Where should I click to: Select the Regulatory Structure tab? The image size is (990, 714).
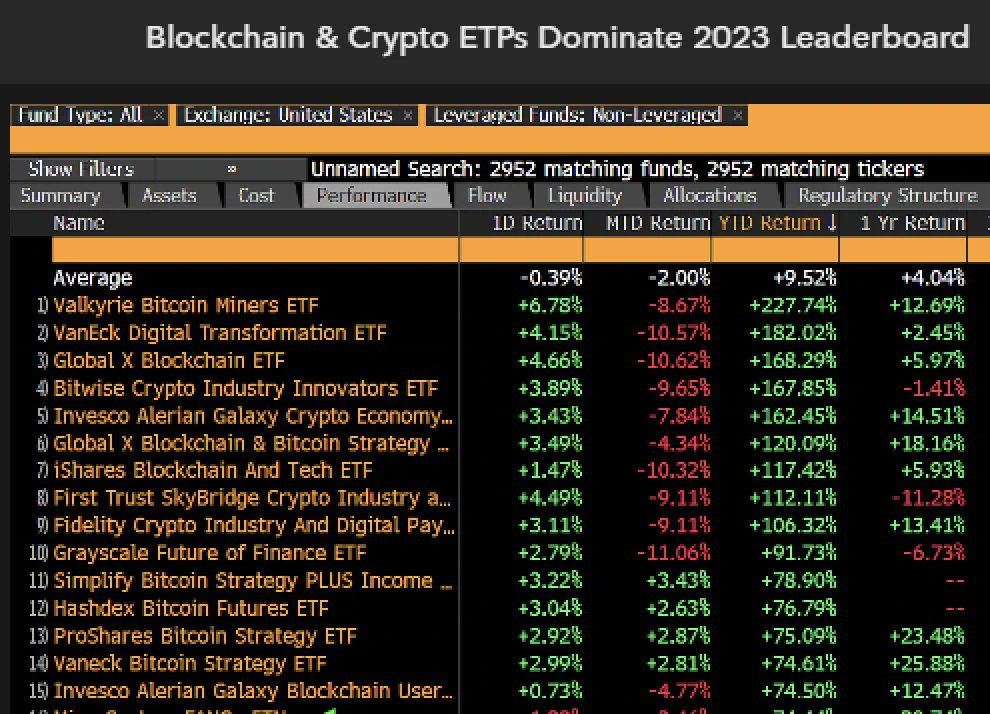tap(888, 196)
